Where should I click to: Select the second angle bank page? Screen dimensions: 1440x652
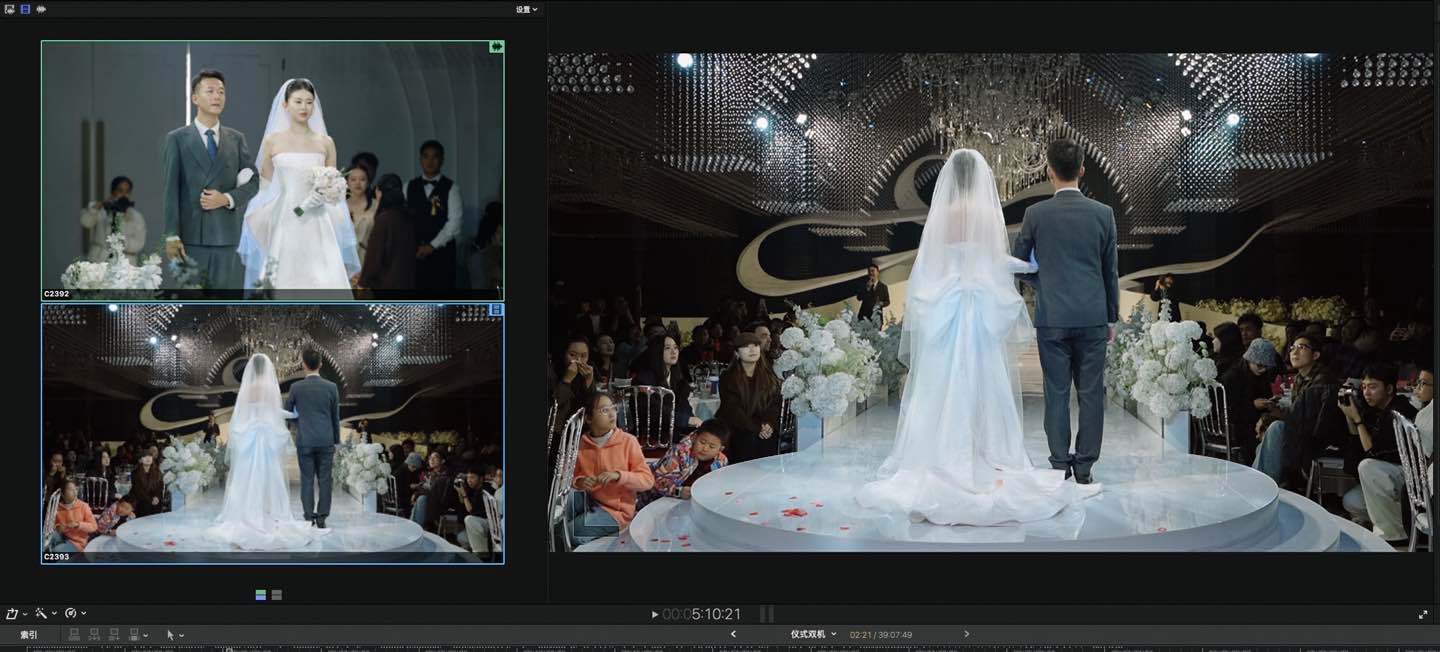(x=277, y=595)
